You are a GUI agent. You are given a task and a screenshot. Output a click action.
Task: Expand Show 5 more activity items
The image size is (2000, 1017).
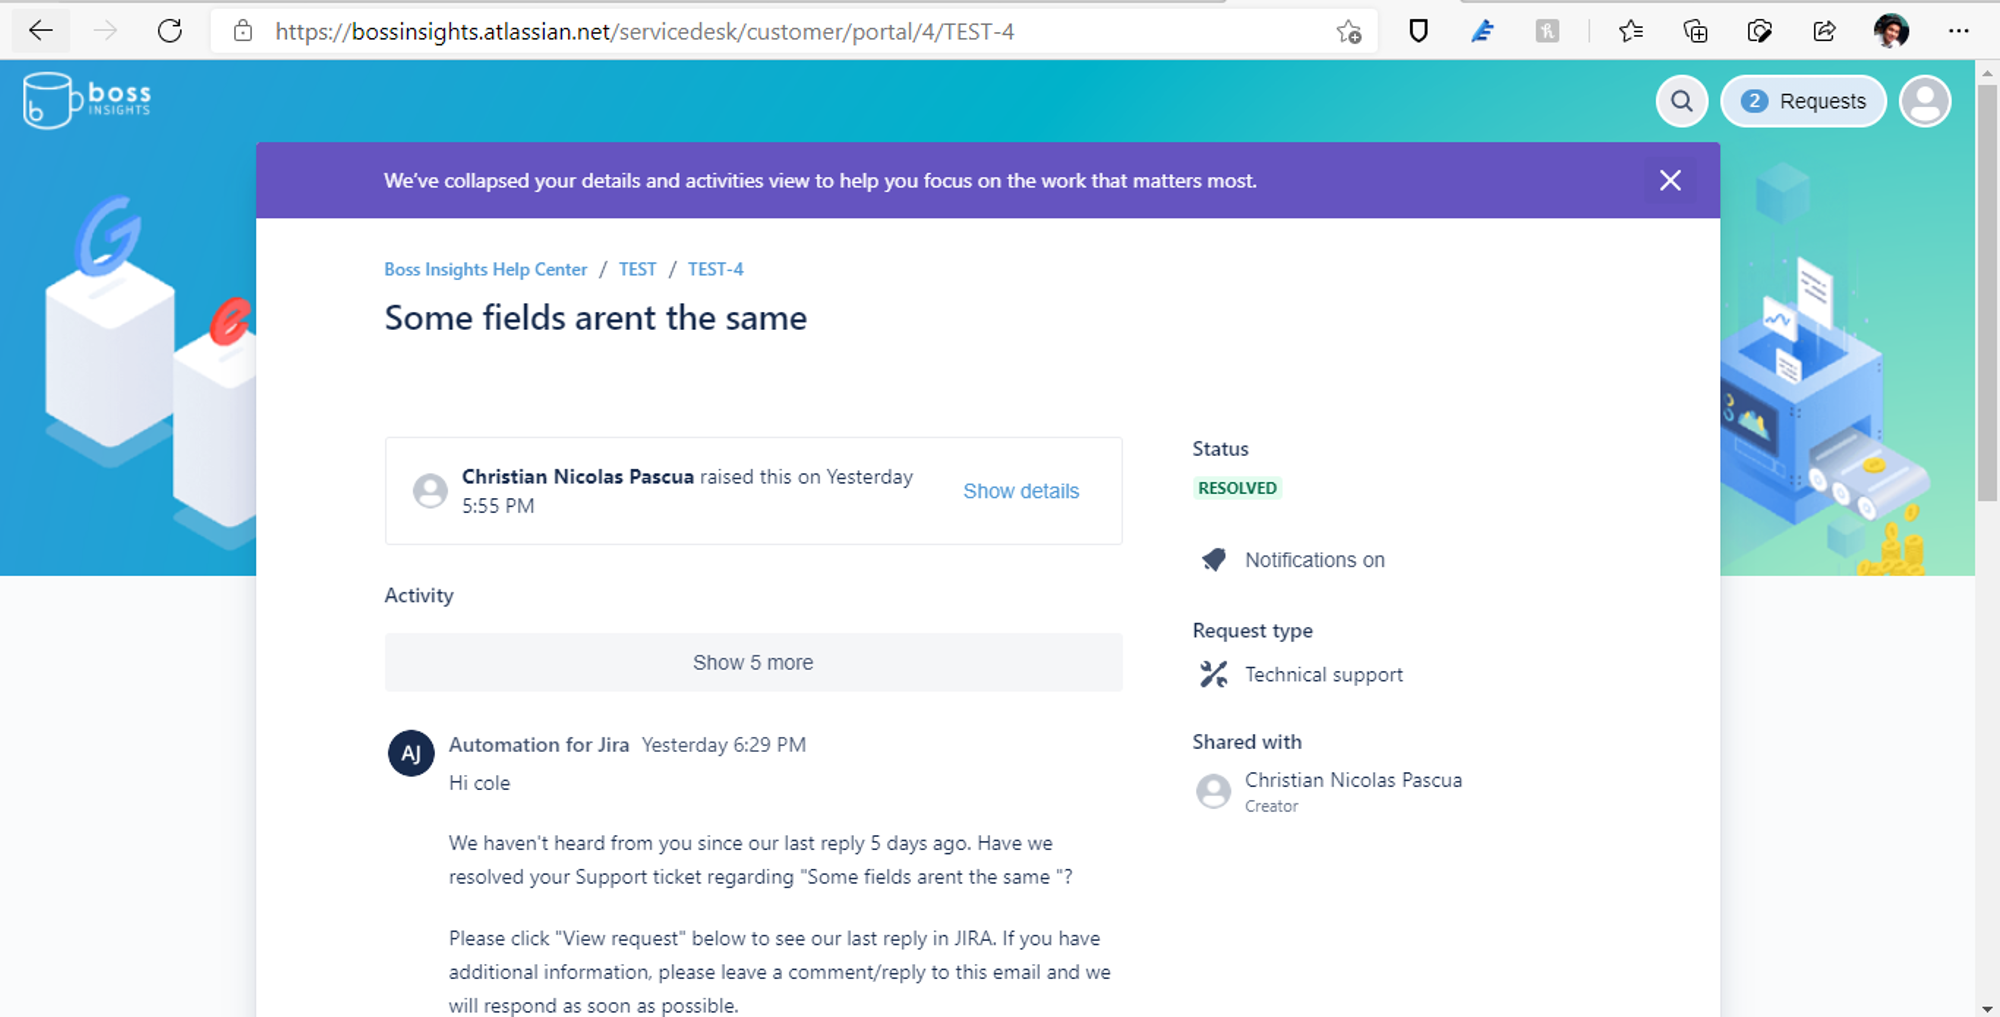tap(753, 662)
